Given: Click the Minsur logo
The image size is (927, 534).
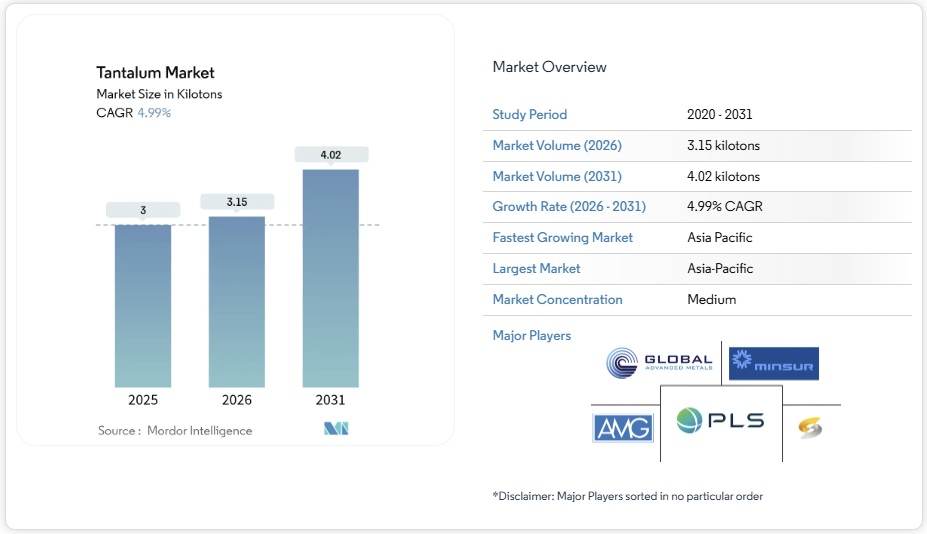Looking at the screenshot, I should click(773, 364).
